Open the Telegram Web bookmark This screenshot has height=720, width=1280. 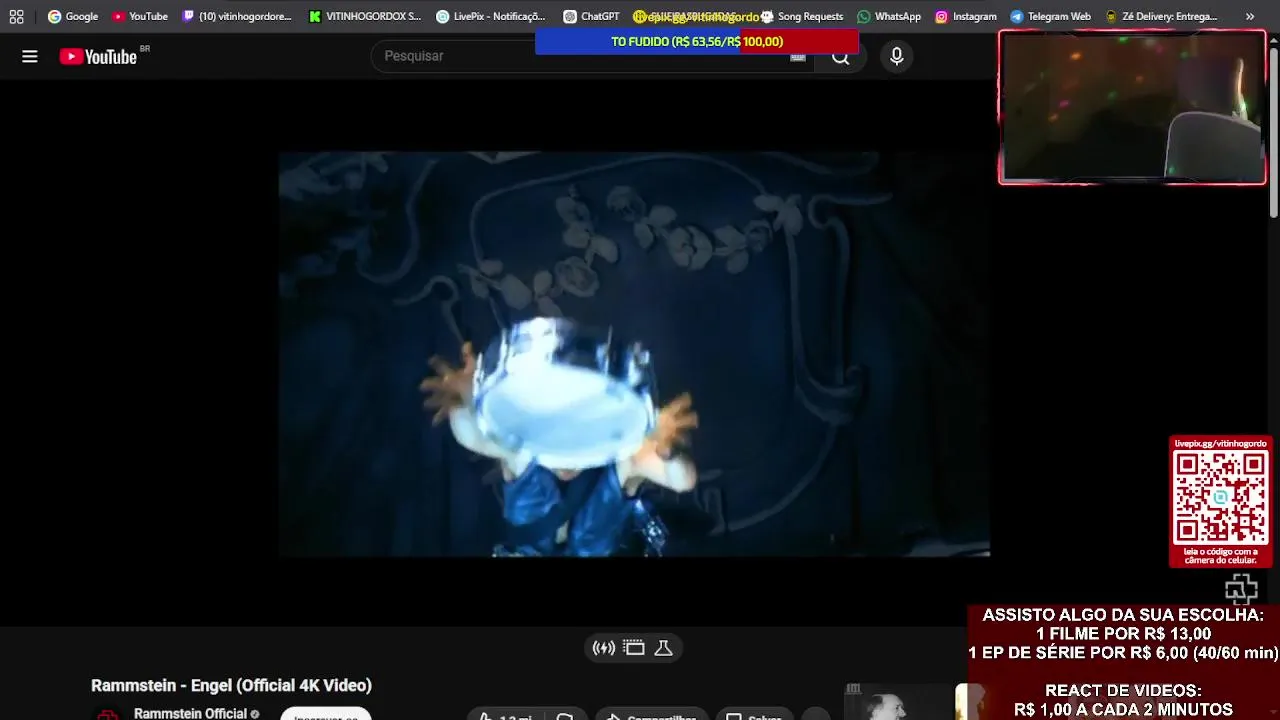point(1050,16)
